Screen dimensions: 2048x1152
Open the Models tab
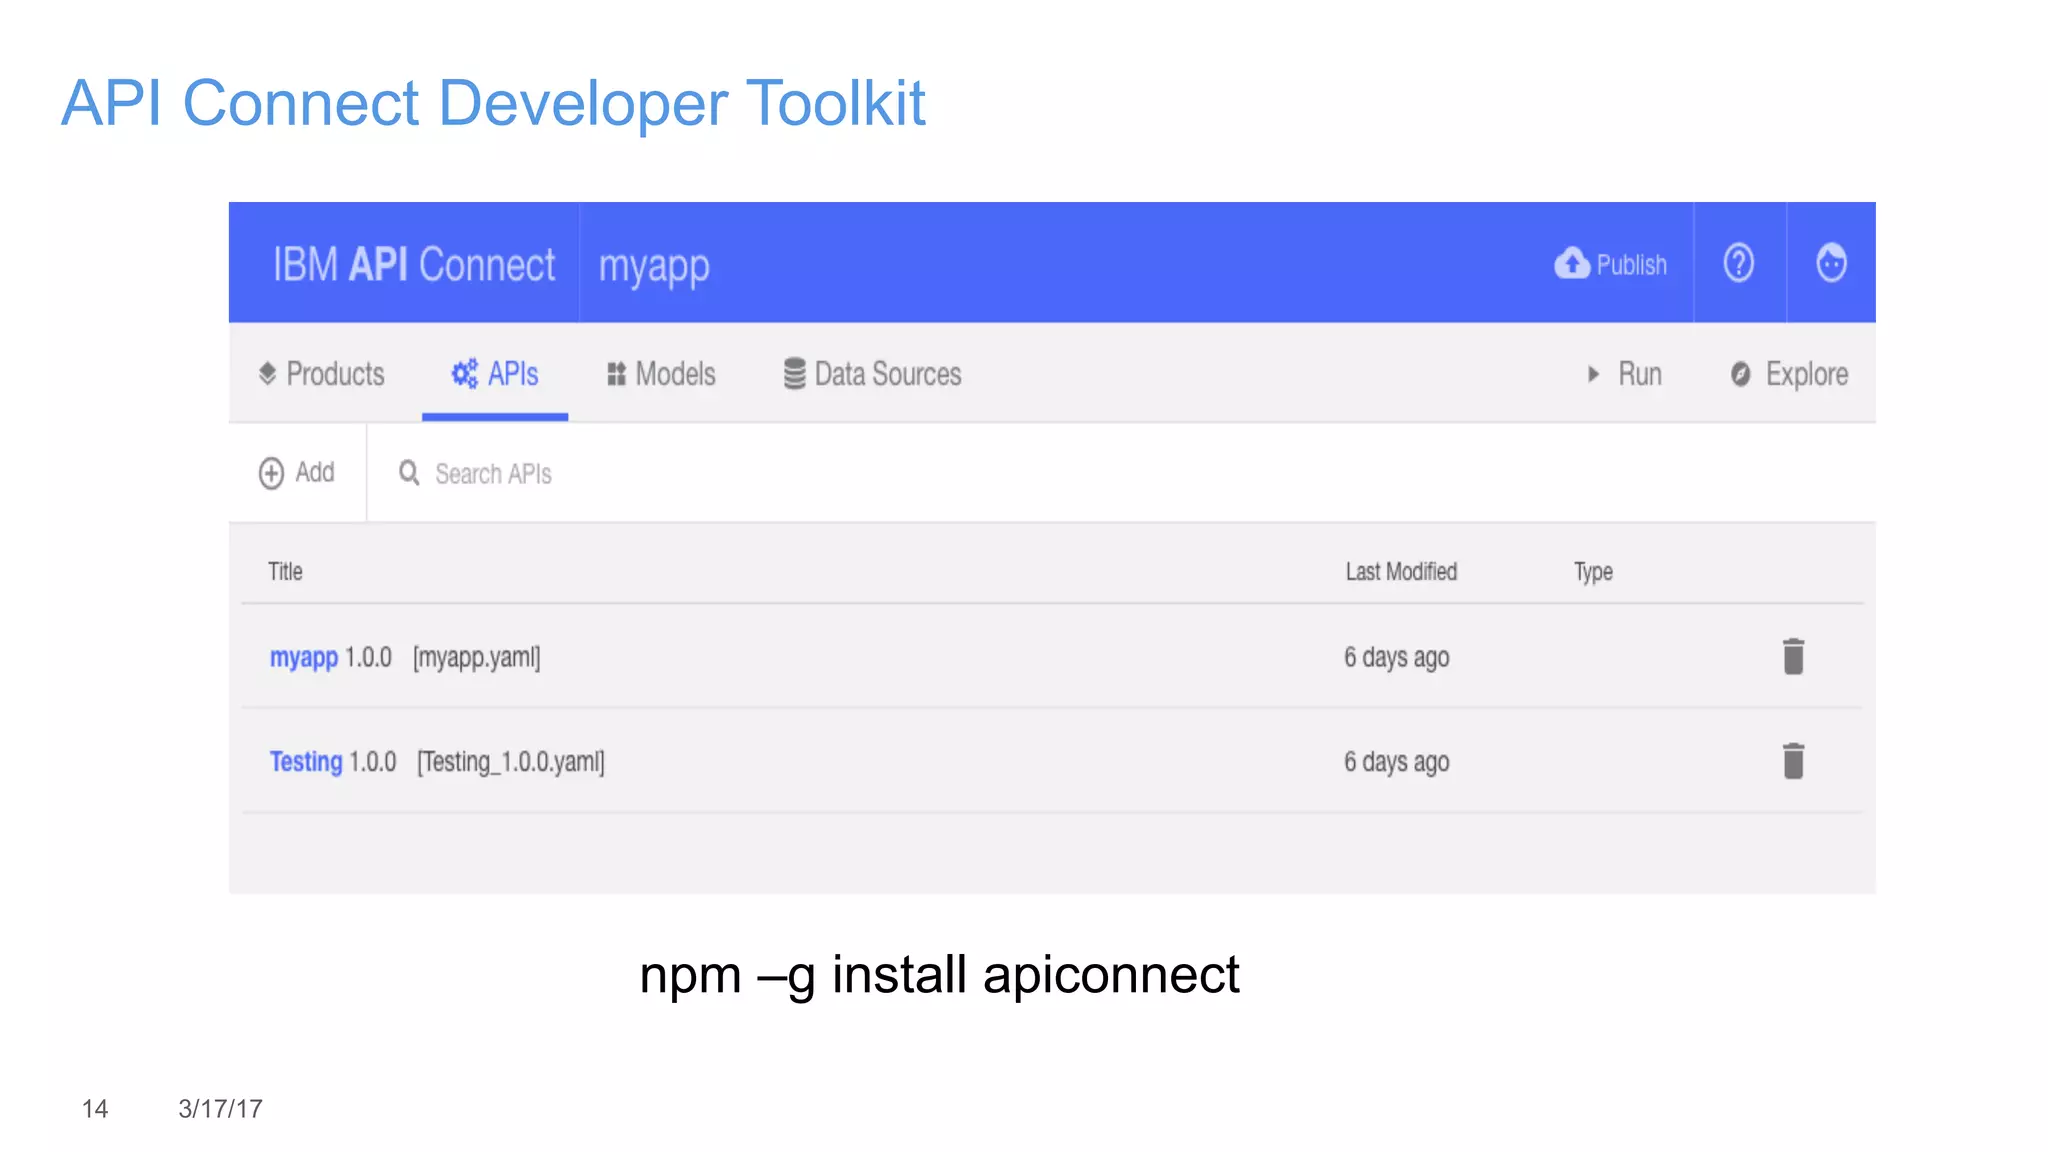[661, 374]
